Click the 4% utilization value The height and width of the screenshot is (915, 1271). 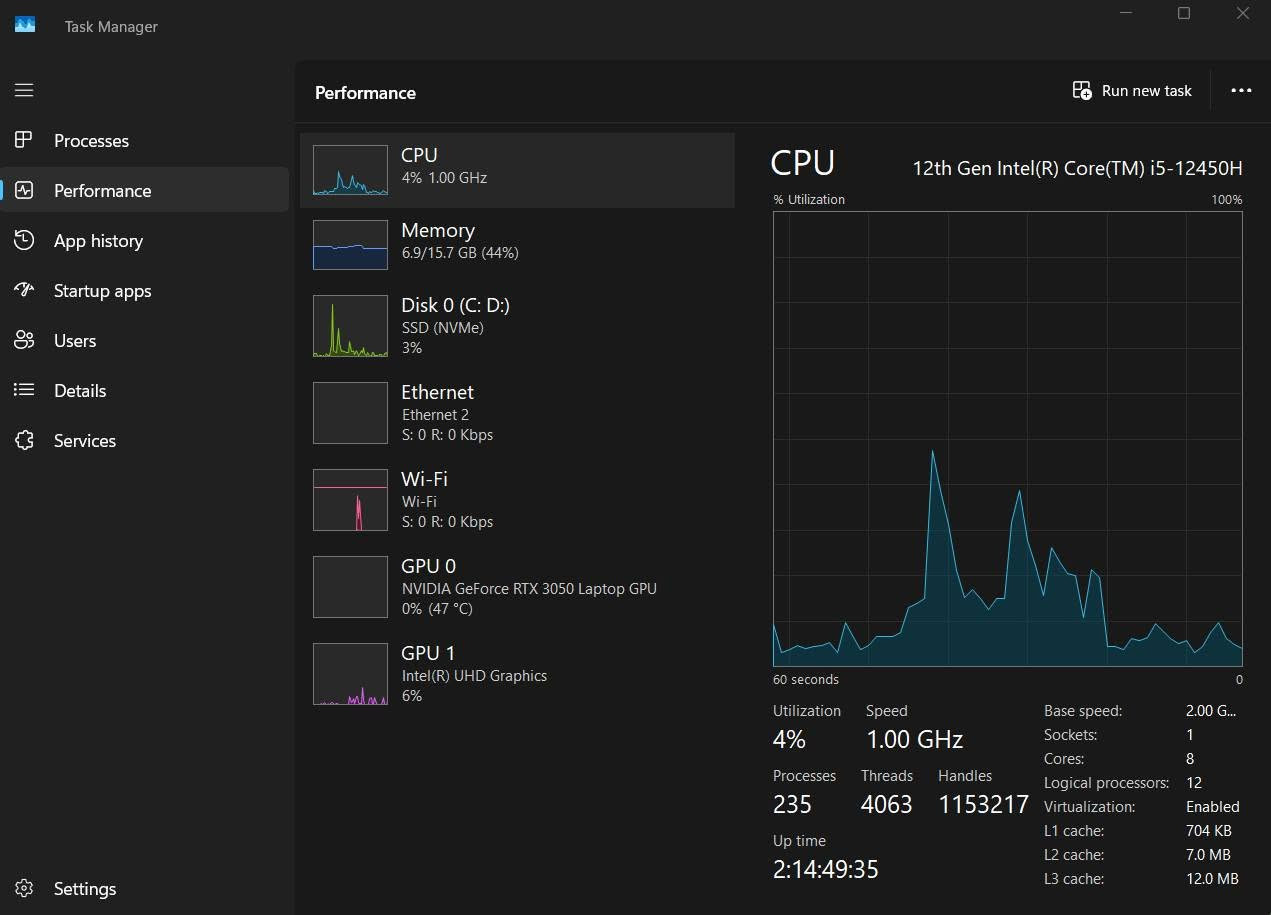(789, 739)
